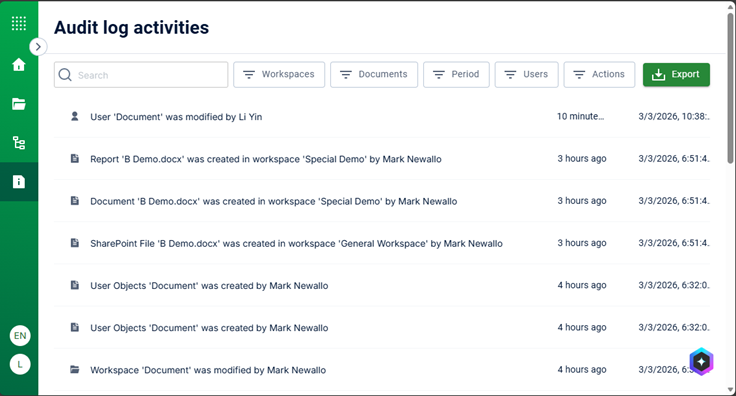Select entry "User 'Document' was modified by Li Yin"
736x396 pixels.
pyautogui.click(x=382, y=116)
